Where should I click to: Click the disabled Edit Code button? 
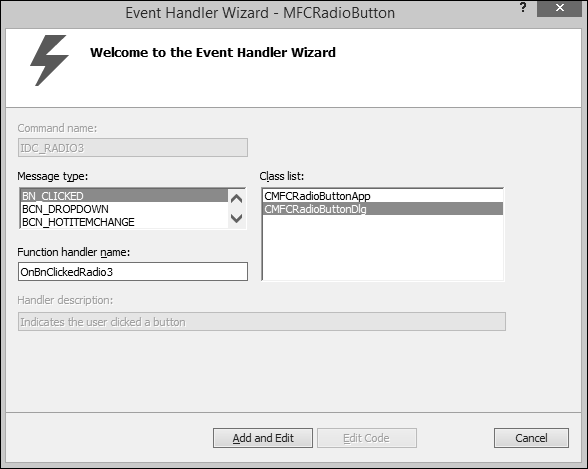[367, 438]
